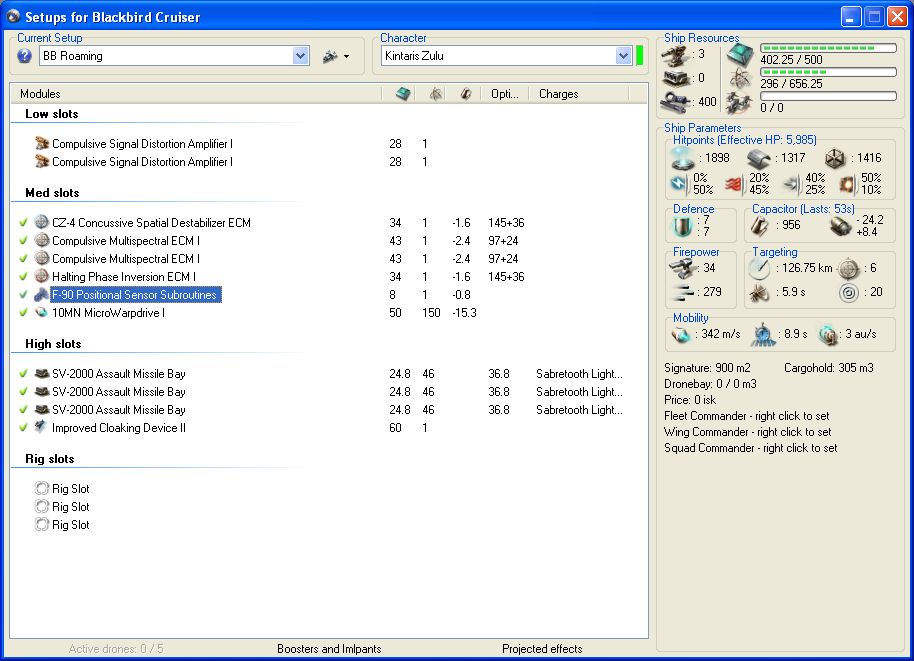
Task: Click the Sabretooth Light charge on first launcher
Action: pyautogui.click(x=579, y=374)
